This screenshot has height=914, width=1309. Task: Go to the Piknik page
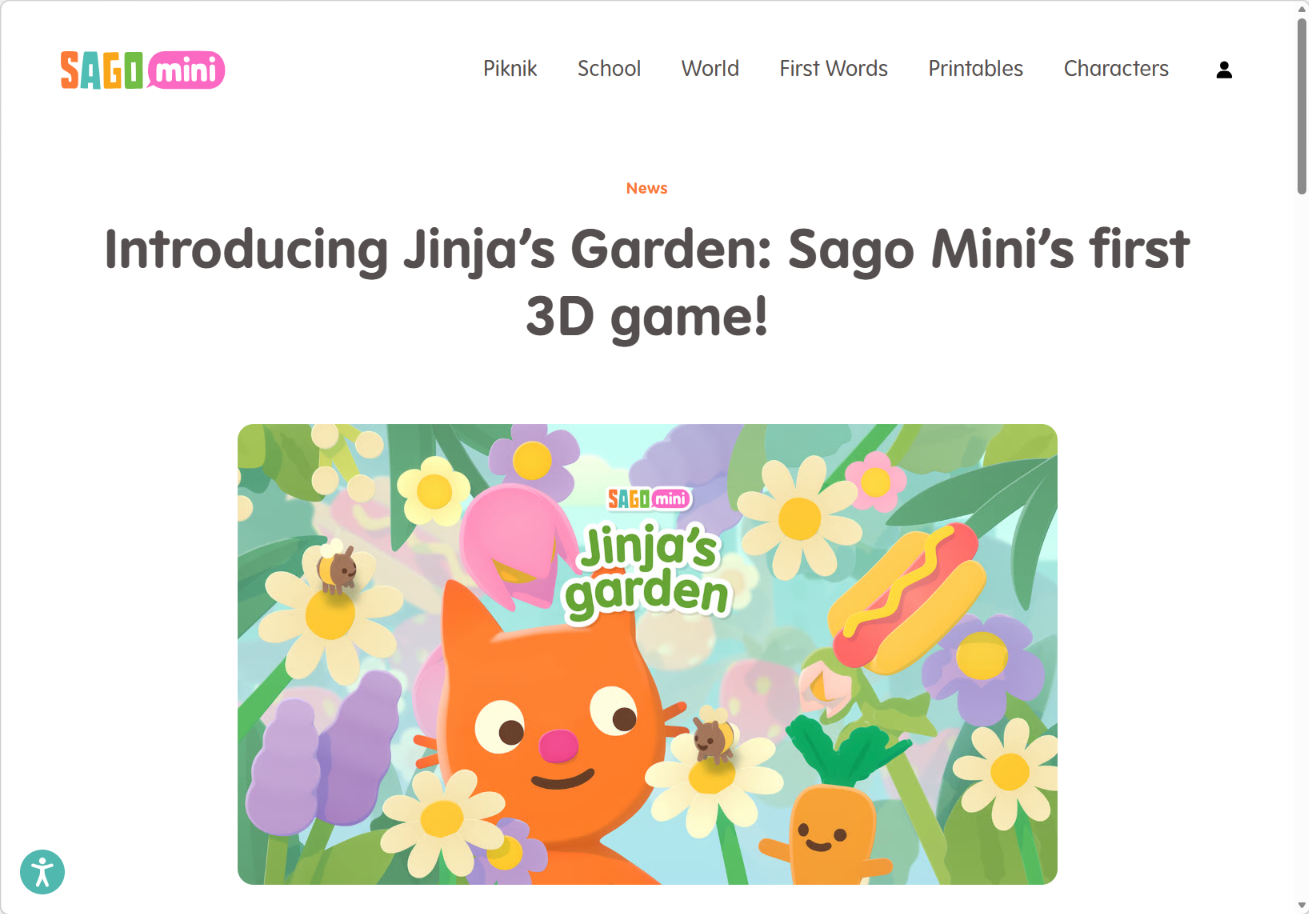tap(510, 68)
